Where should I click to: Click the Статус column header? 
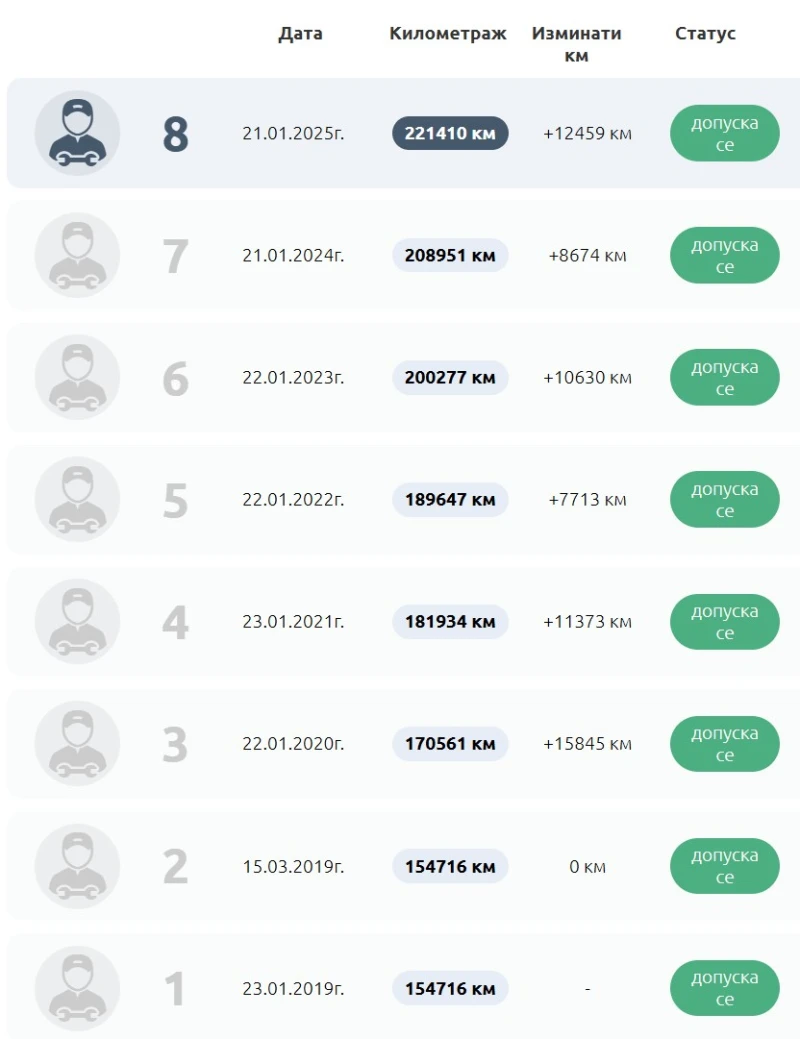[x=705, y=34]
